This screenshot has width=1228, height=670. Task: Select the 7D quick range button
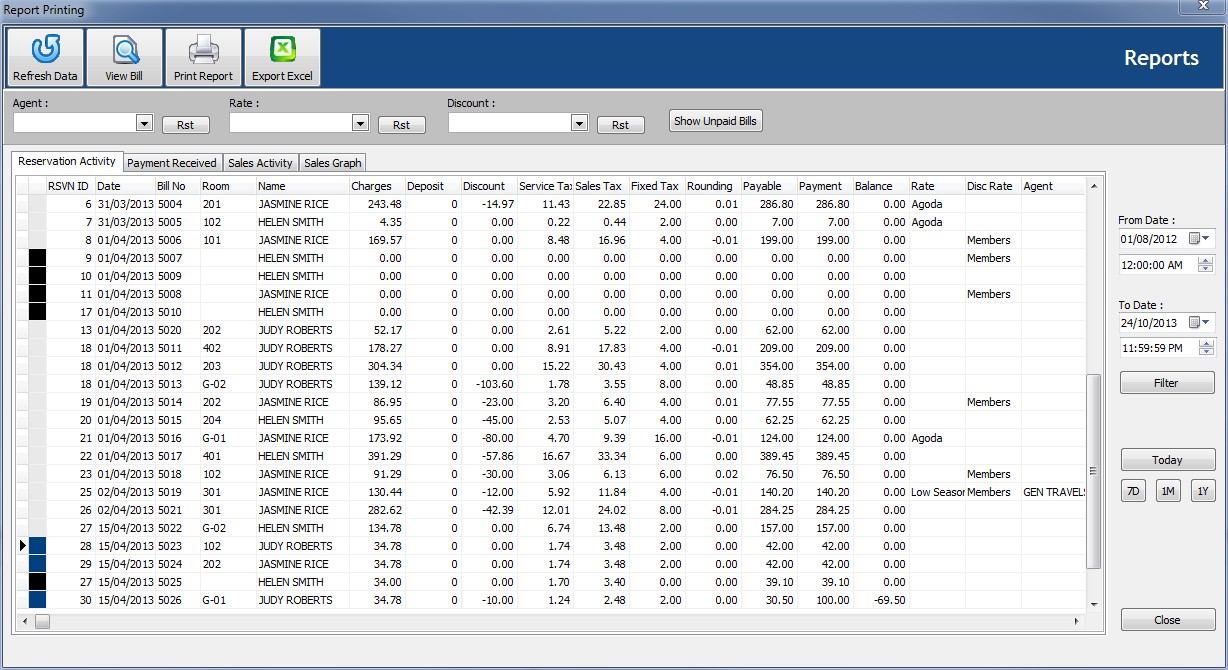(1133, 491)
